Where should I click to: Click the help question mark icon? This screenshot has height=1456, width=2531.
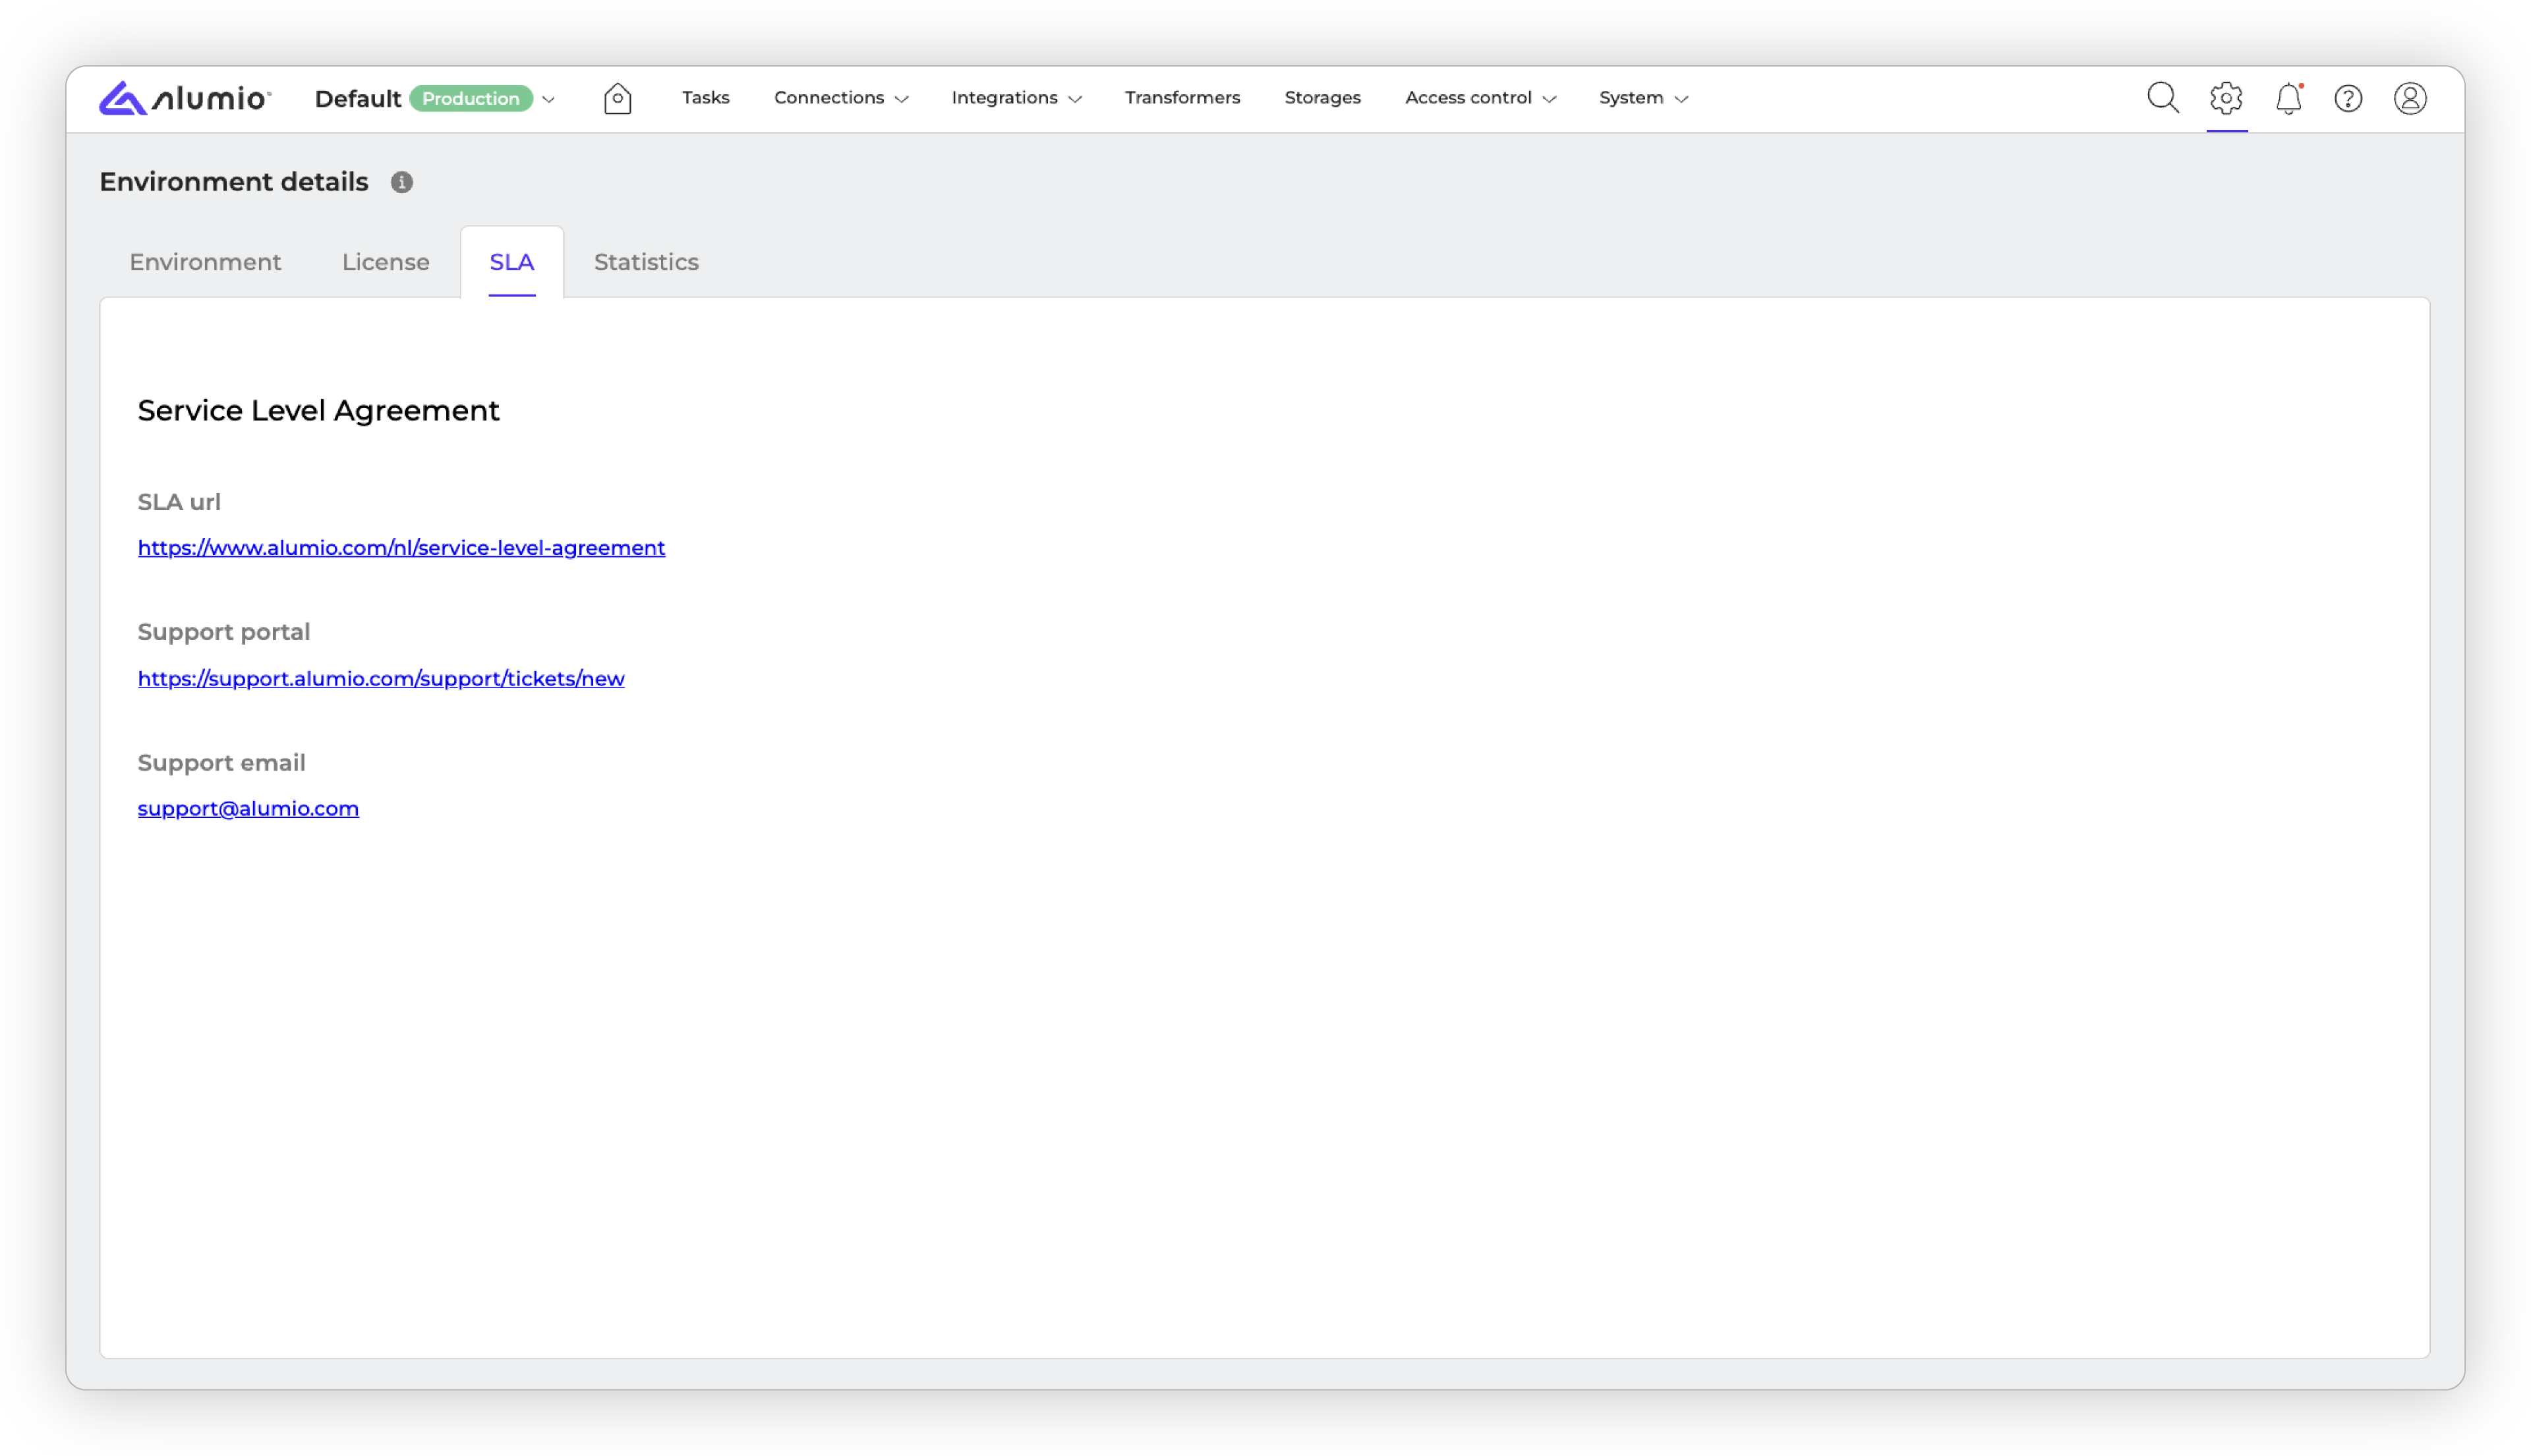click(x=2348, y=98)
